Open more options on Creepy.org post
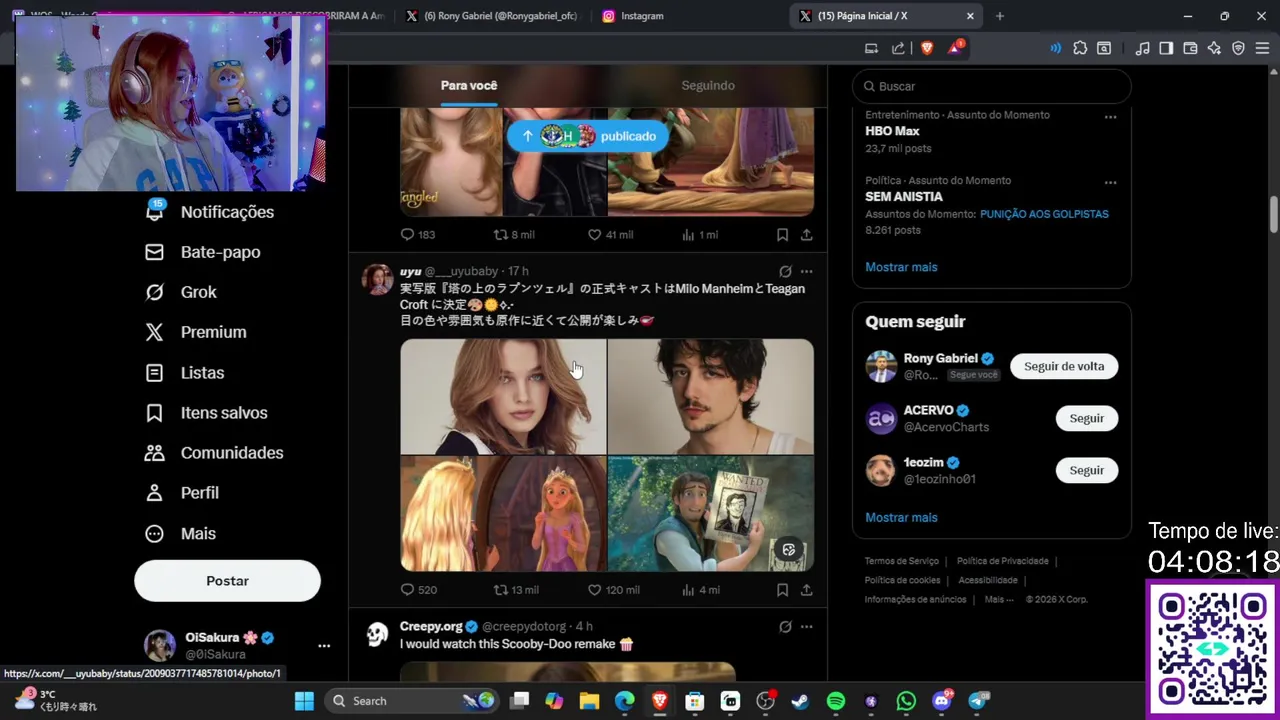This screenshot has width=1280, height=720. pyautogui.click(x=806, y=627)
